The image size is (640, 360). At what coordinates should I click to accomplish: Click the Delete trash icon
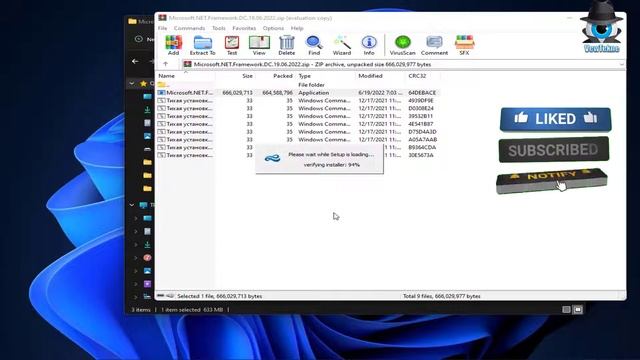tap(287, 45)
